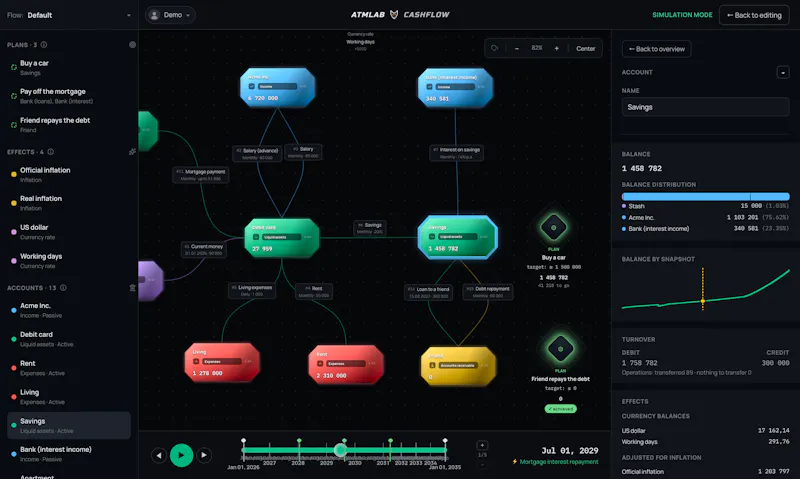Screen dimensions: 800x479
Task: Toggle checkbox in Bank interest income node
Action: pos(429,87)
